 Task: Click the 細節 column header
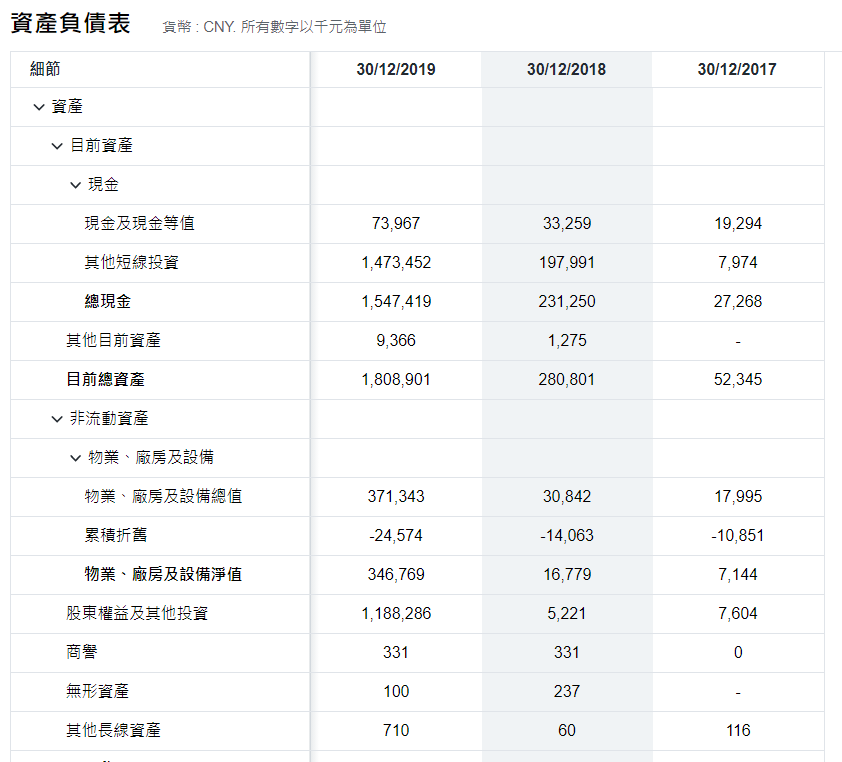(x=45, y=69)
